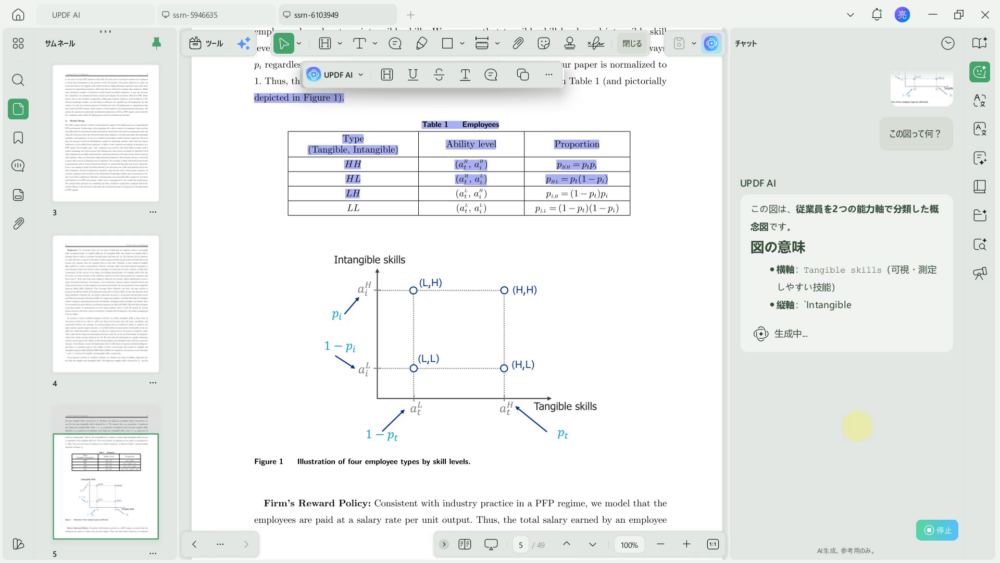The width and height of the screenshot is (1000, 563).
Task: Open the bookmarks panel in left sidebar
Action: click(x=18, y=138)
